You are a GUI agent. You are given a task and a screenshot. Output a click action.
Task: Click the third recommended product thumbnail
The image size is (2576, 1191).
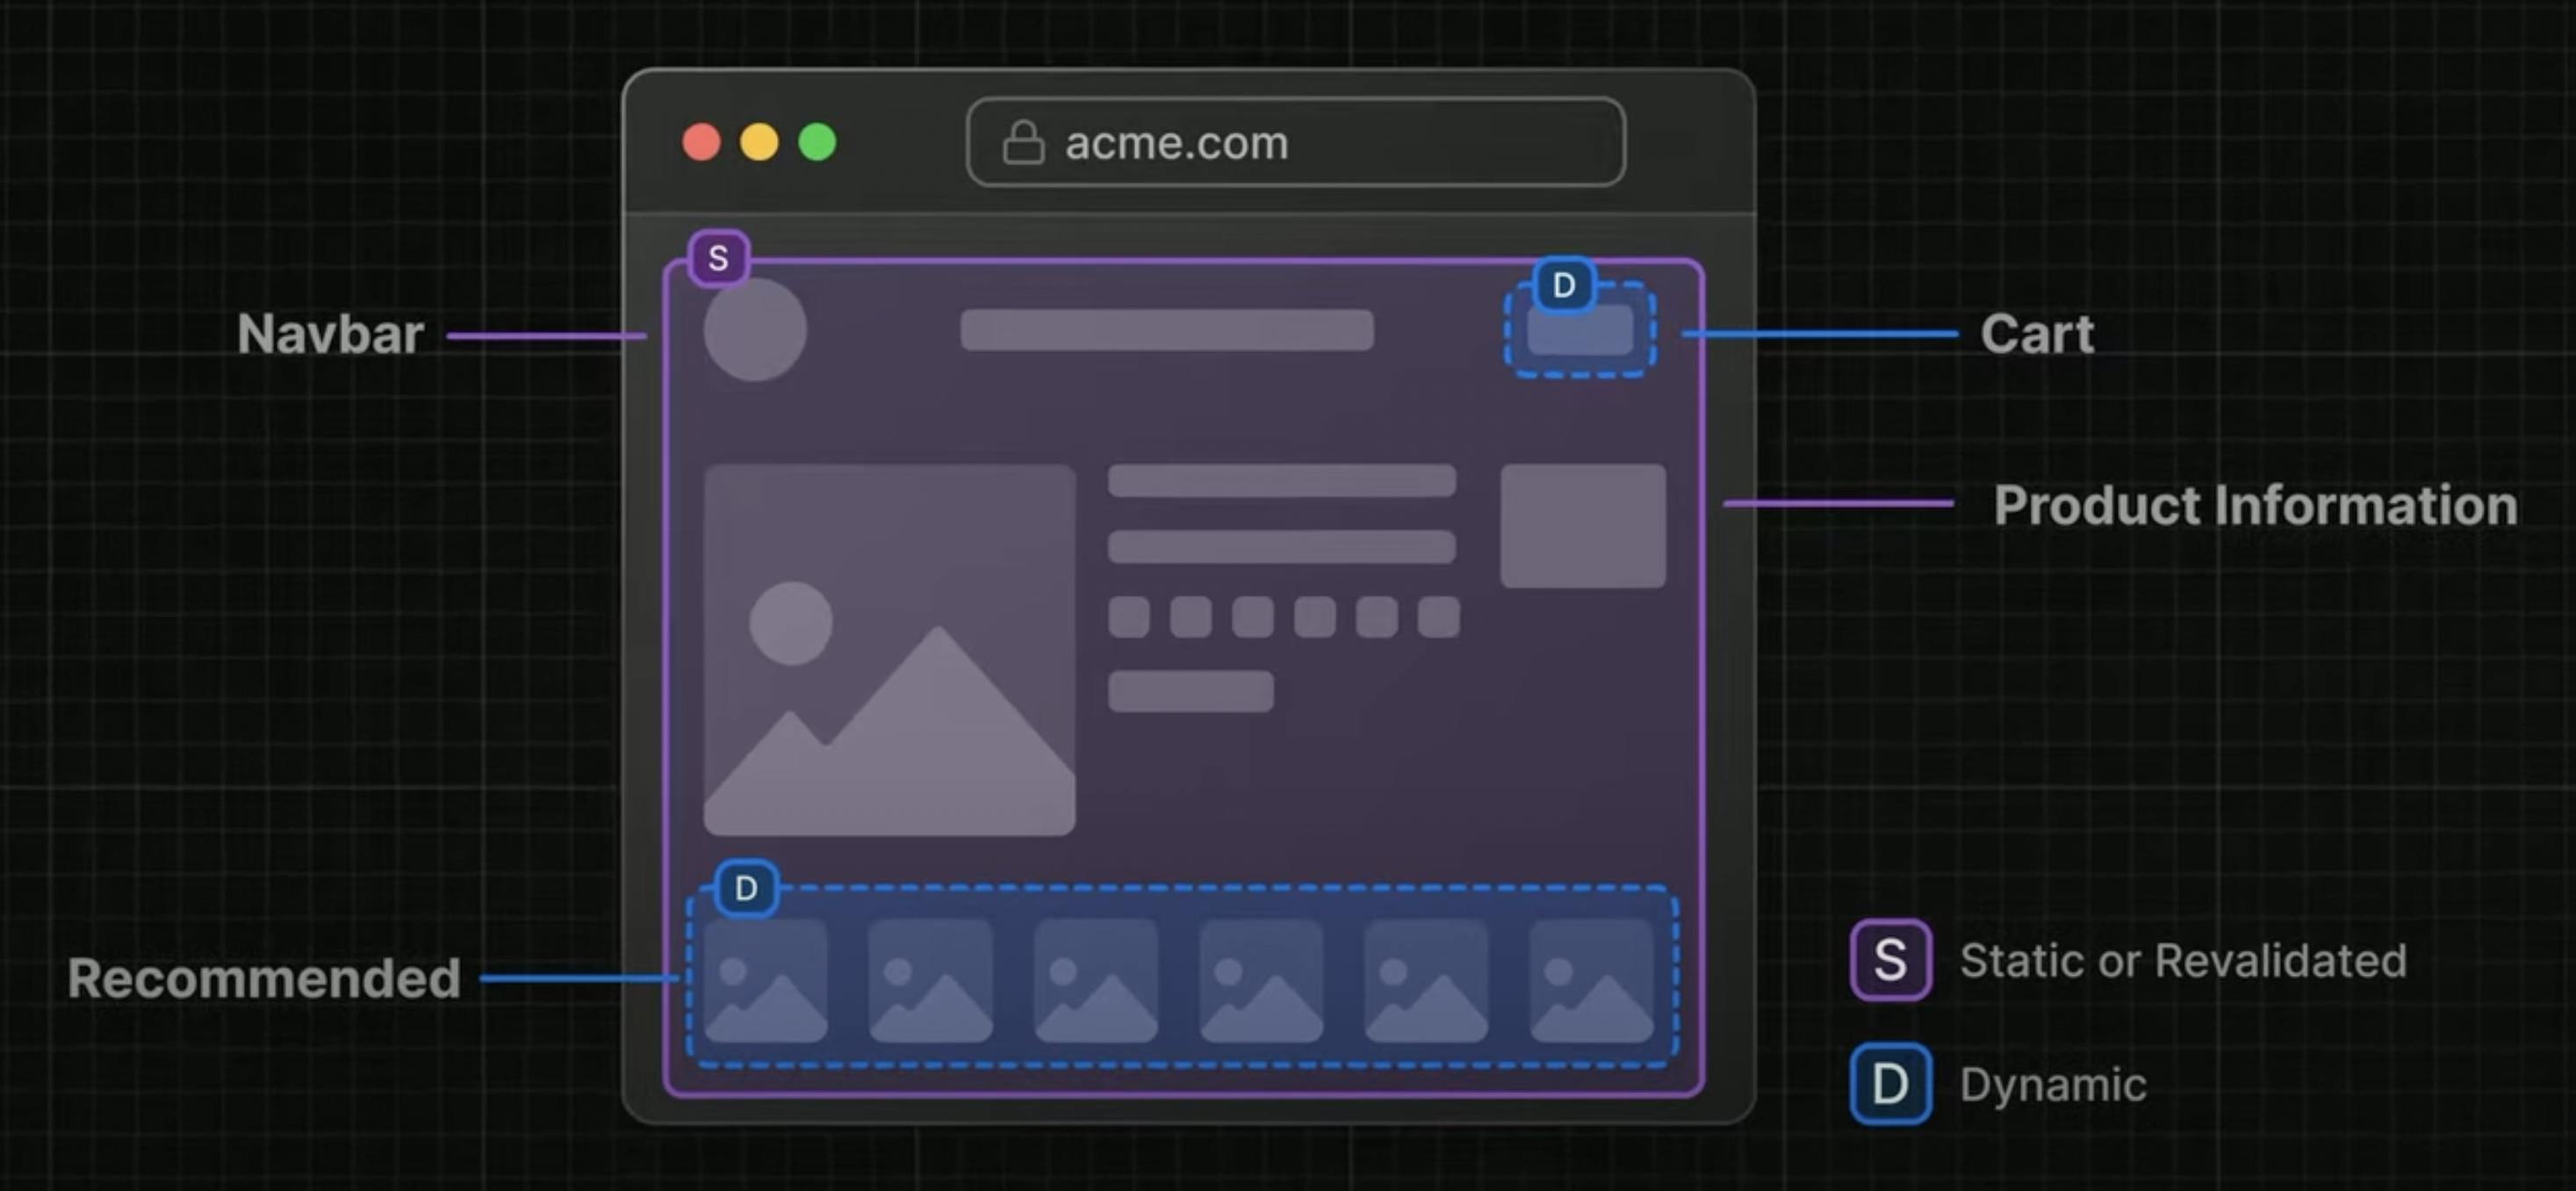pyautogui.click(x=1096, y=981)
